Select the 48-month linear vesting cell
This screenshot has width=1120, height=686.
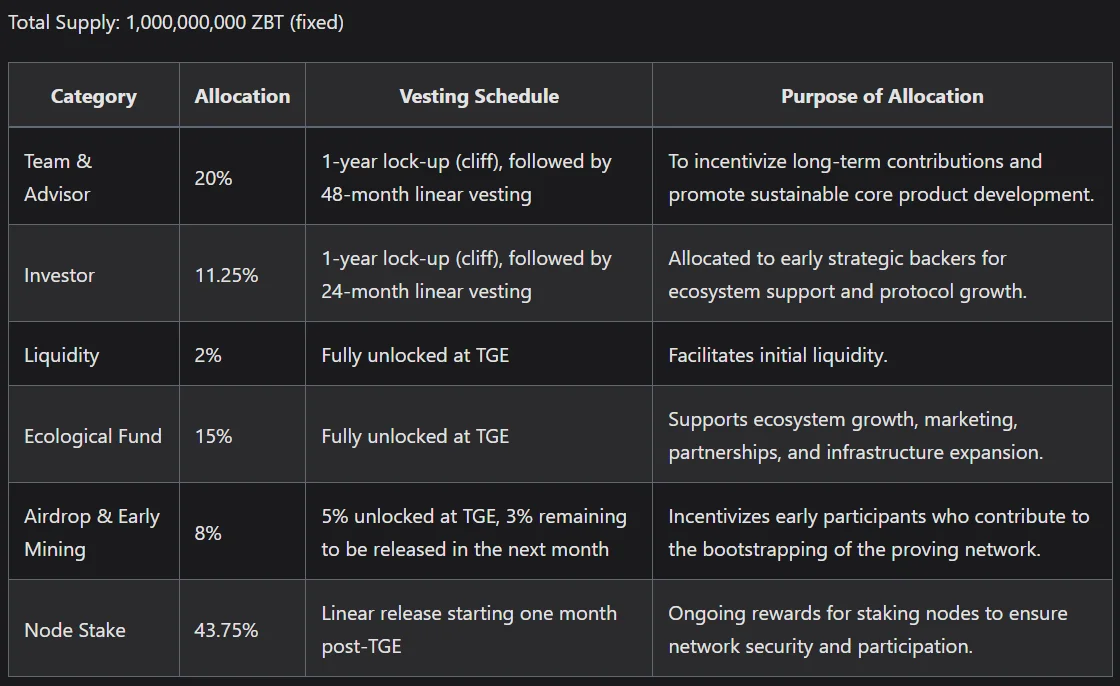pyautogui.click(x=479, y=177)
